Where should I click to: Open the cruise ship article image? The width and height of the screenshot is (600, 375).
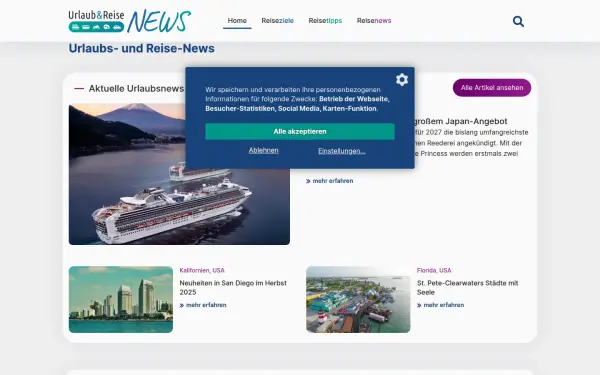[179, 174]
